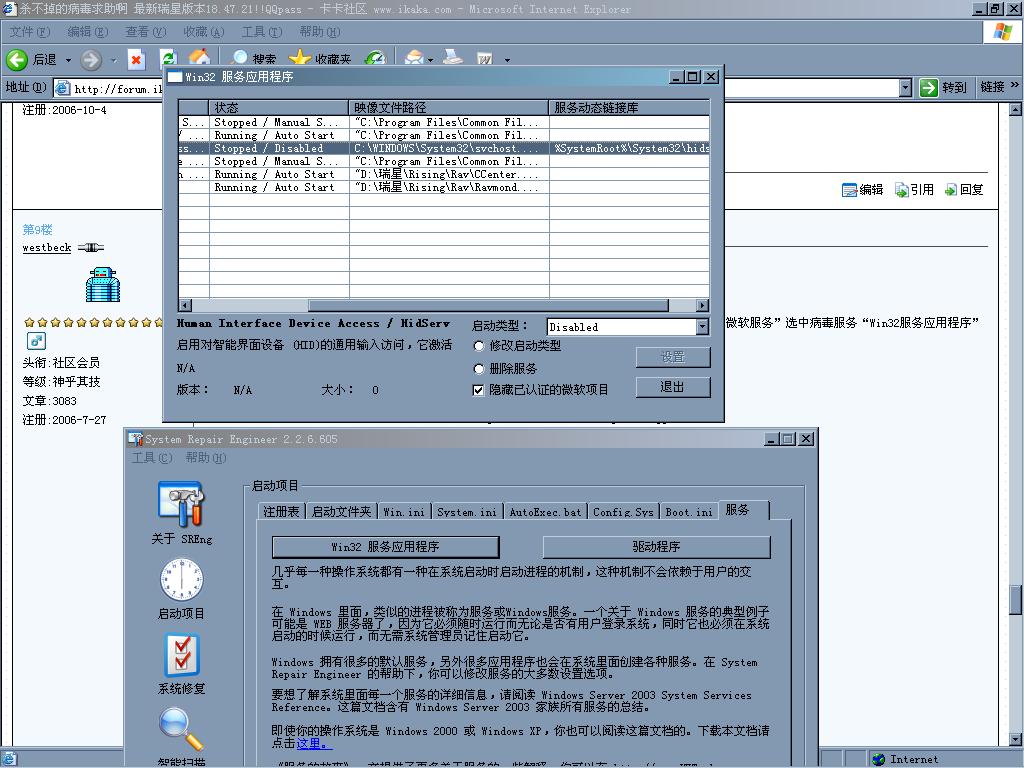Toggle the 隐藏已认证的微软项目 checkbox
This screenshot has height=768, width=1024.
(478, 390)
